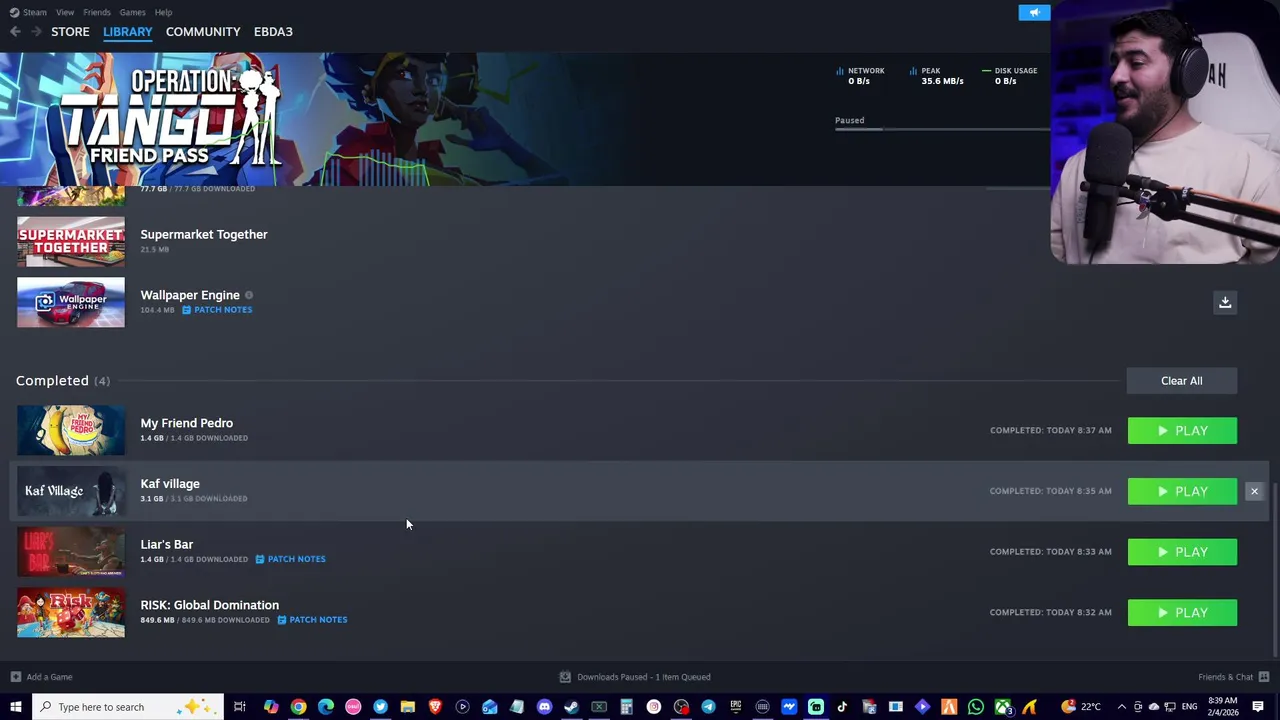Open the Friends menu
Screen dimensions: 1280x720
[x=97, y=12]
